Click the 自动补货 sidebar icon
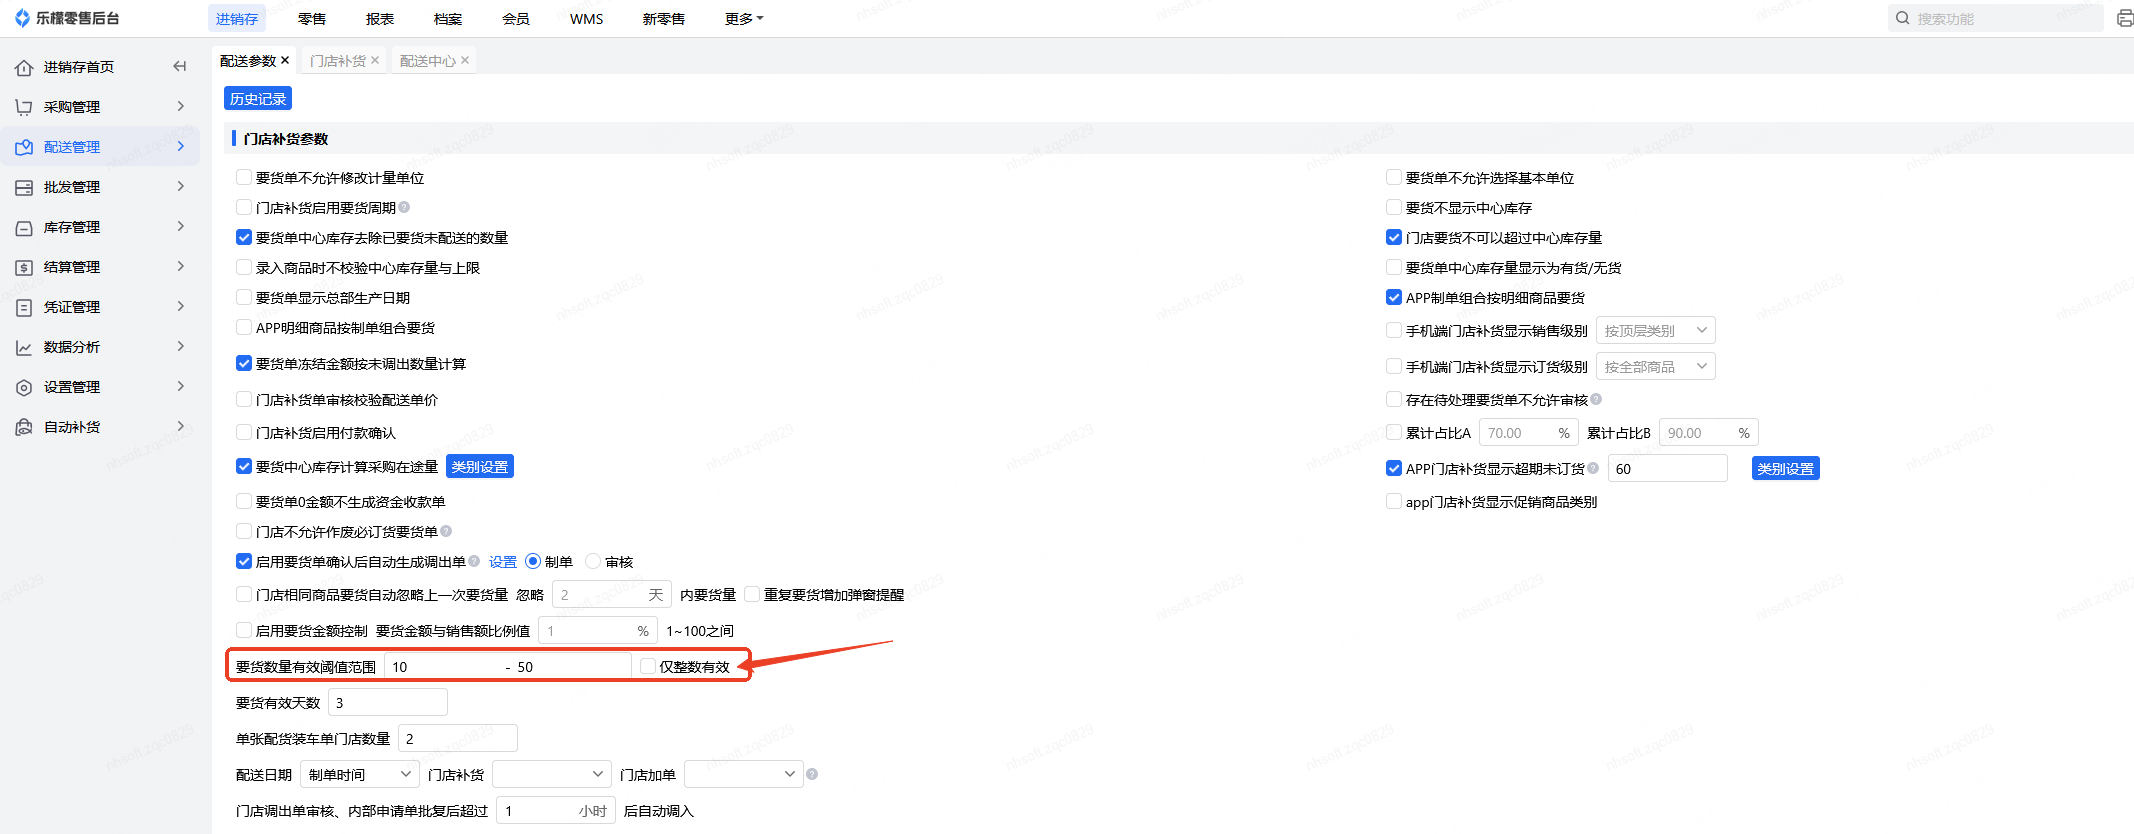This screenshot has width=2134, height=834. 24,427
